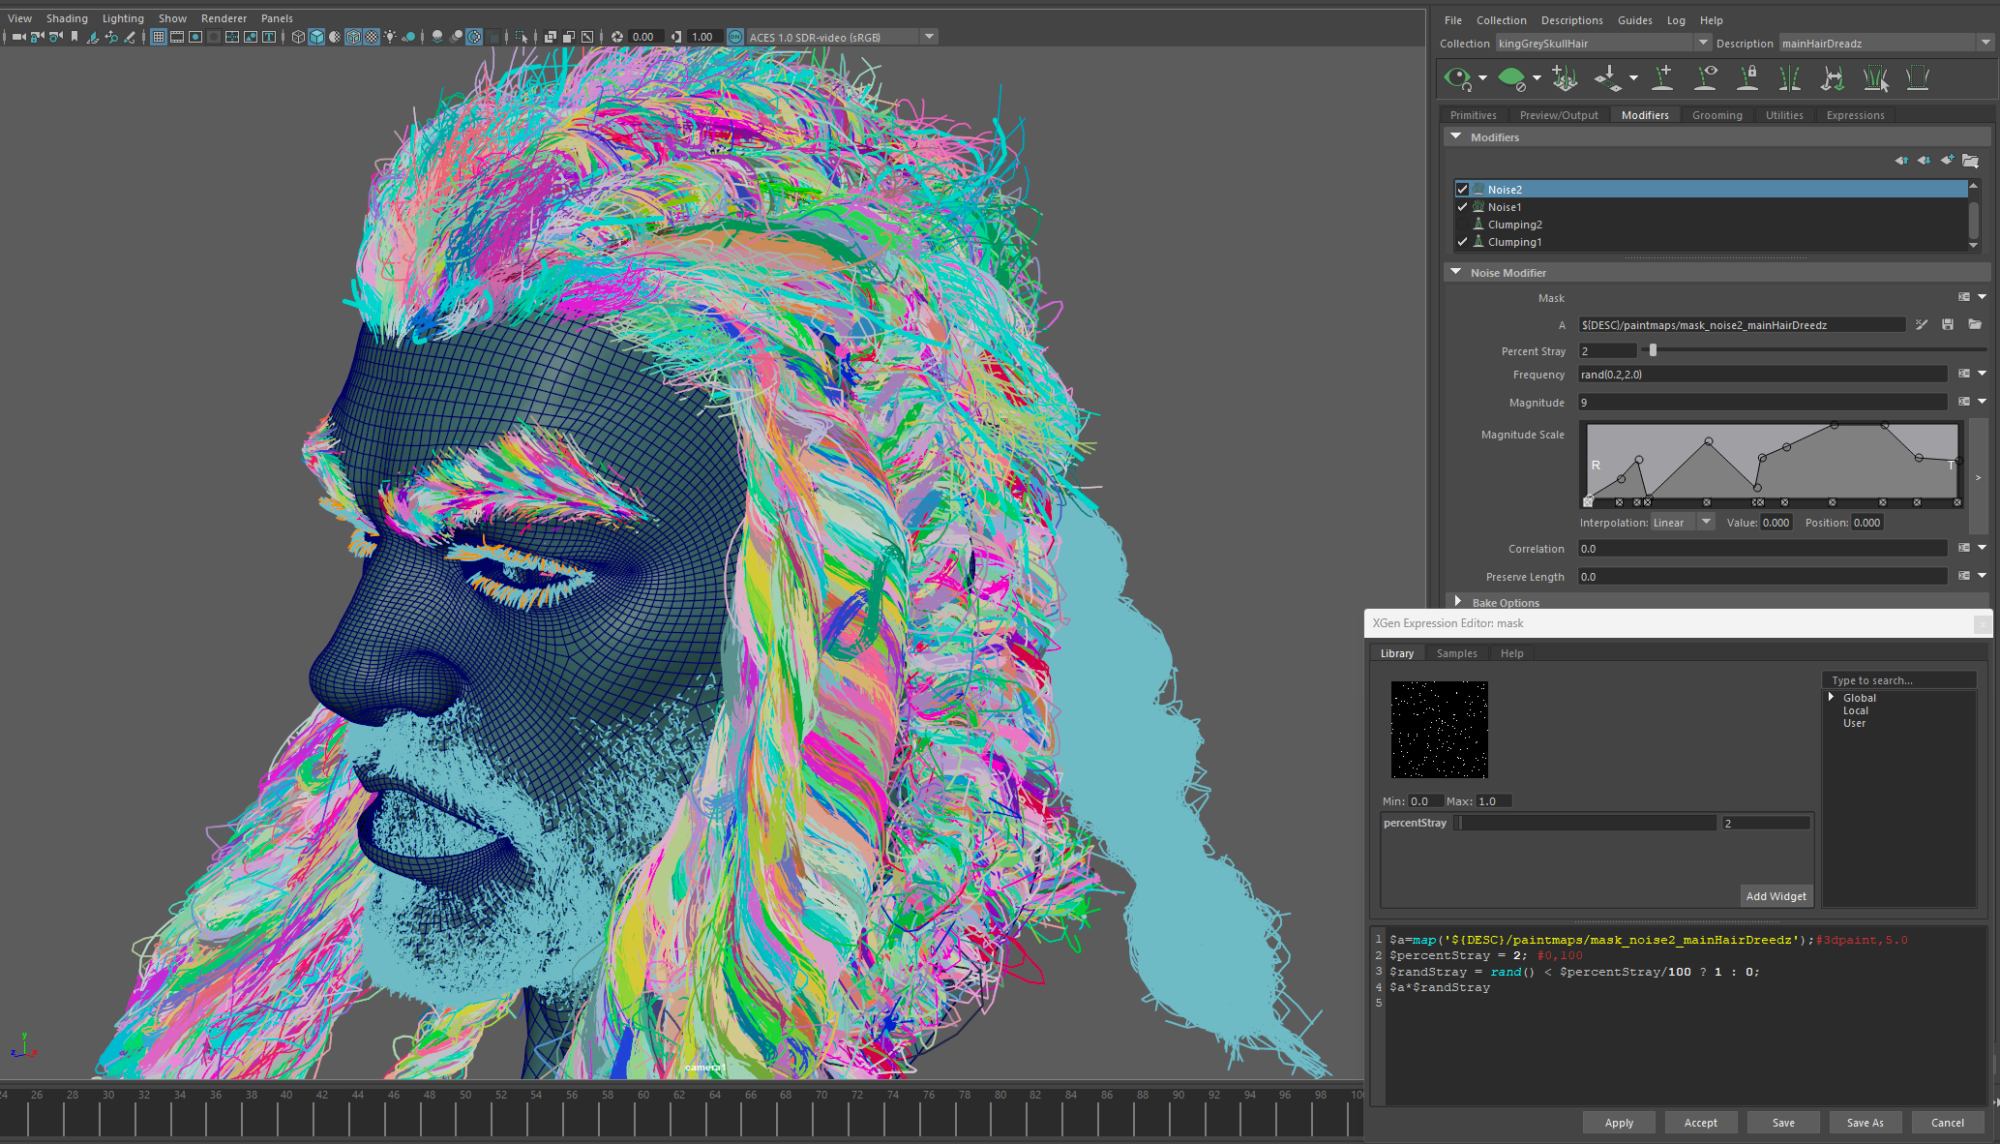The image size is (2000, 1144).
Task: Enable wireframe-on-shaded cube icon in viewport toolbar
Action: click(x=355, y=37)
